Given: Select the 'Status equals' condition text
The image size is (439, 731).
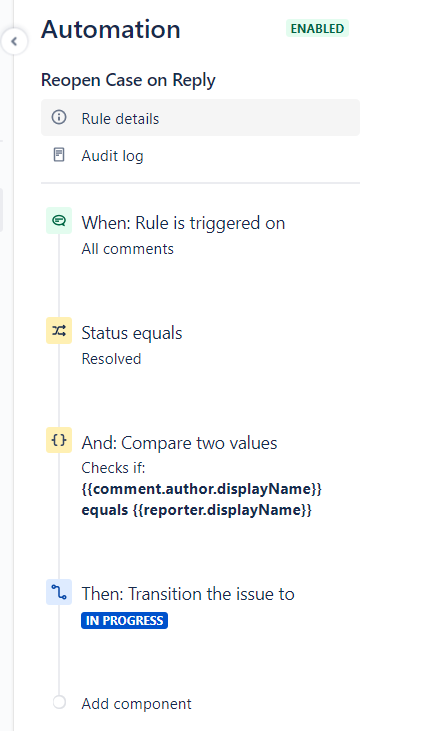Looking at the screenshot, I should (132, 333).
